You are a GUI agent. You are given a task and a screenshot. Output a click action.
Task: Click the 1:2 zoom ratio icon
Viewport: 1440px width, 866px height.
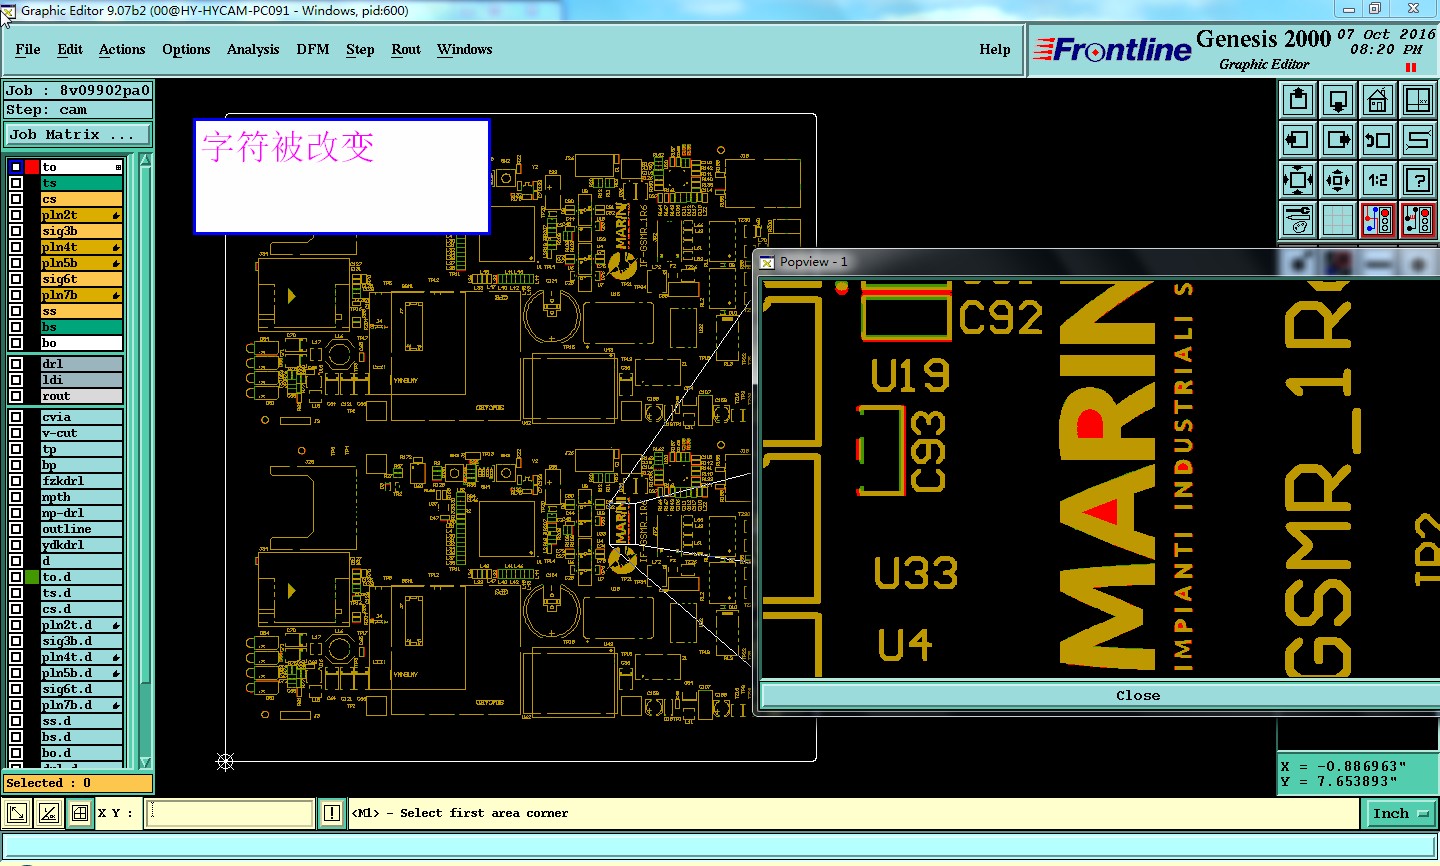coord(1378,180)
